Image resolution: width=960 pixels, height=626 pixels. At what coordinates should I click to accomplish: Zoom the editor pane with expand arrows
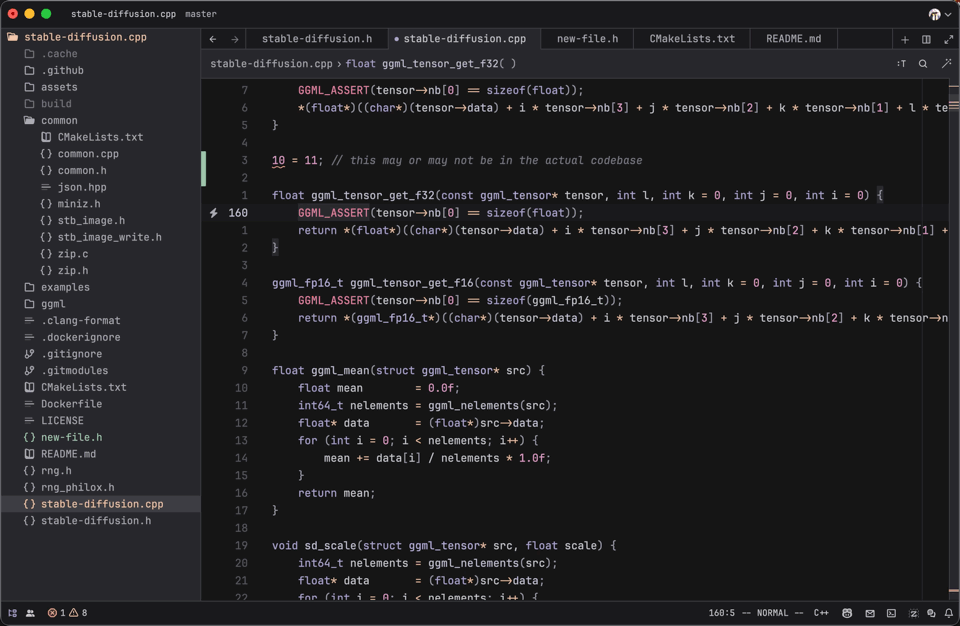(x=948, y=40)
